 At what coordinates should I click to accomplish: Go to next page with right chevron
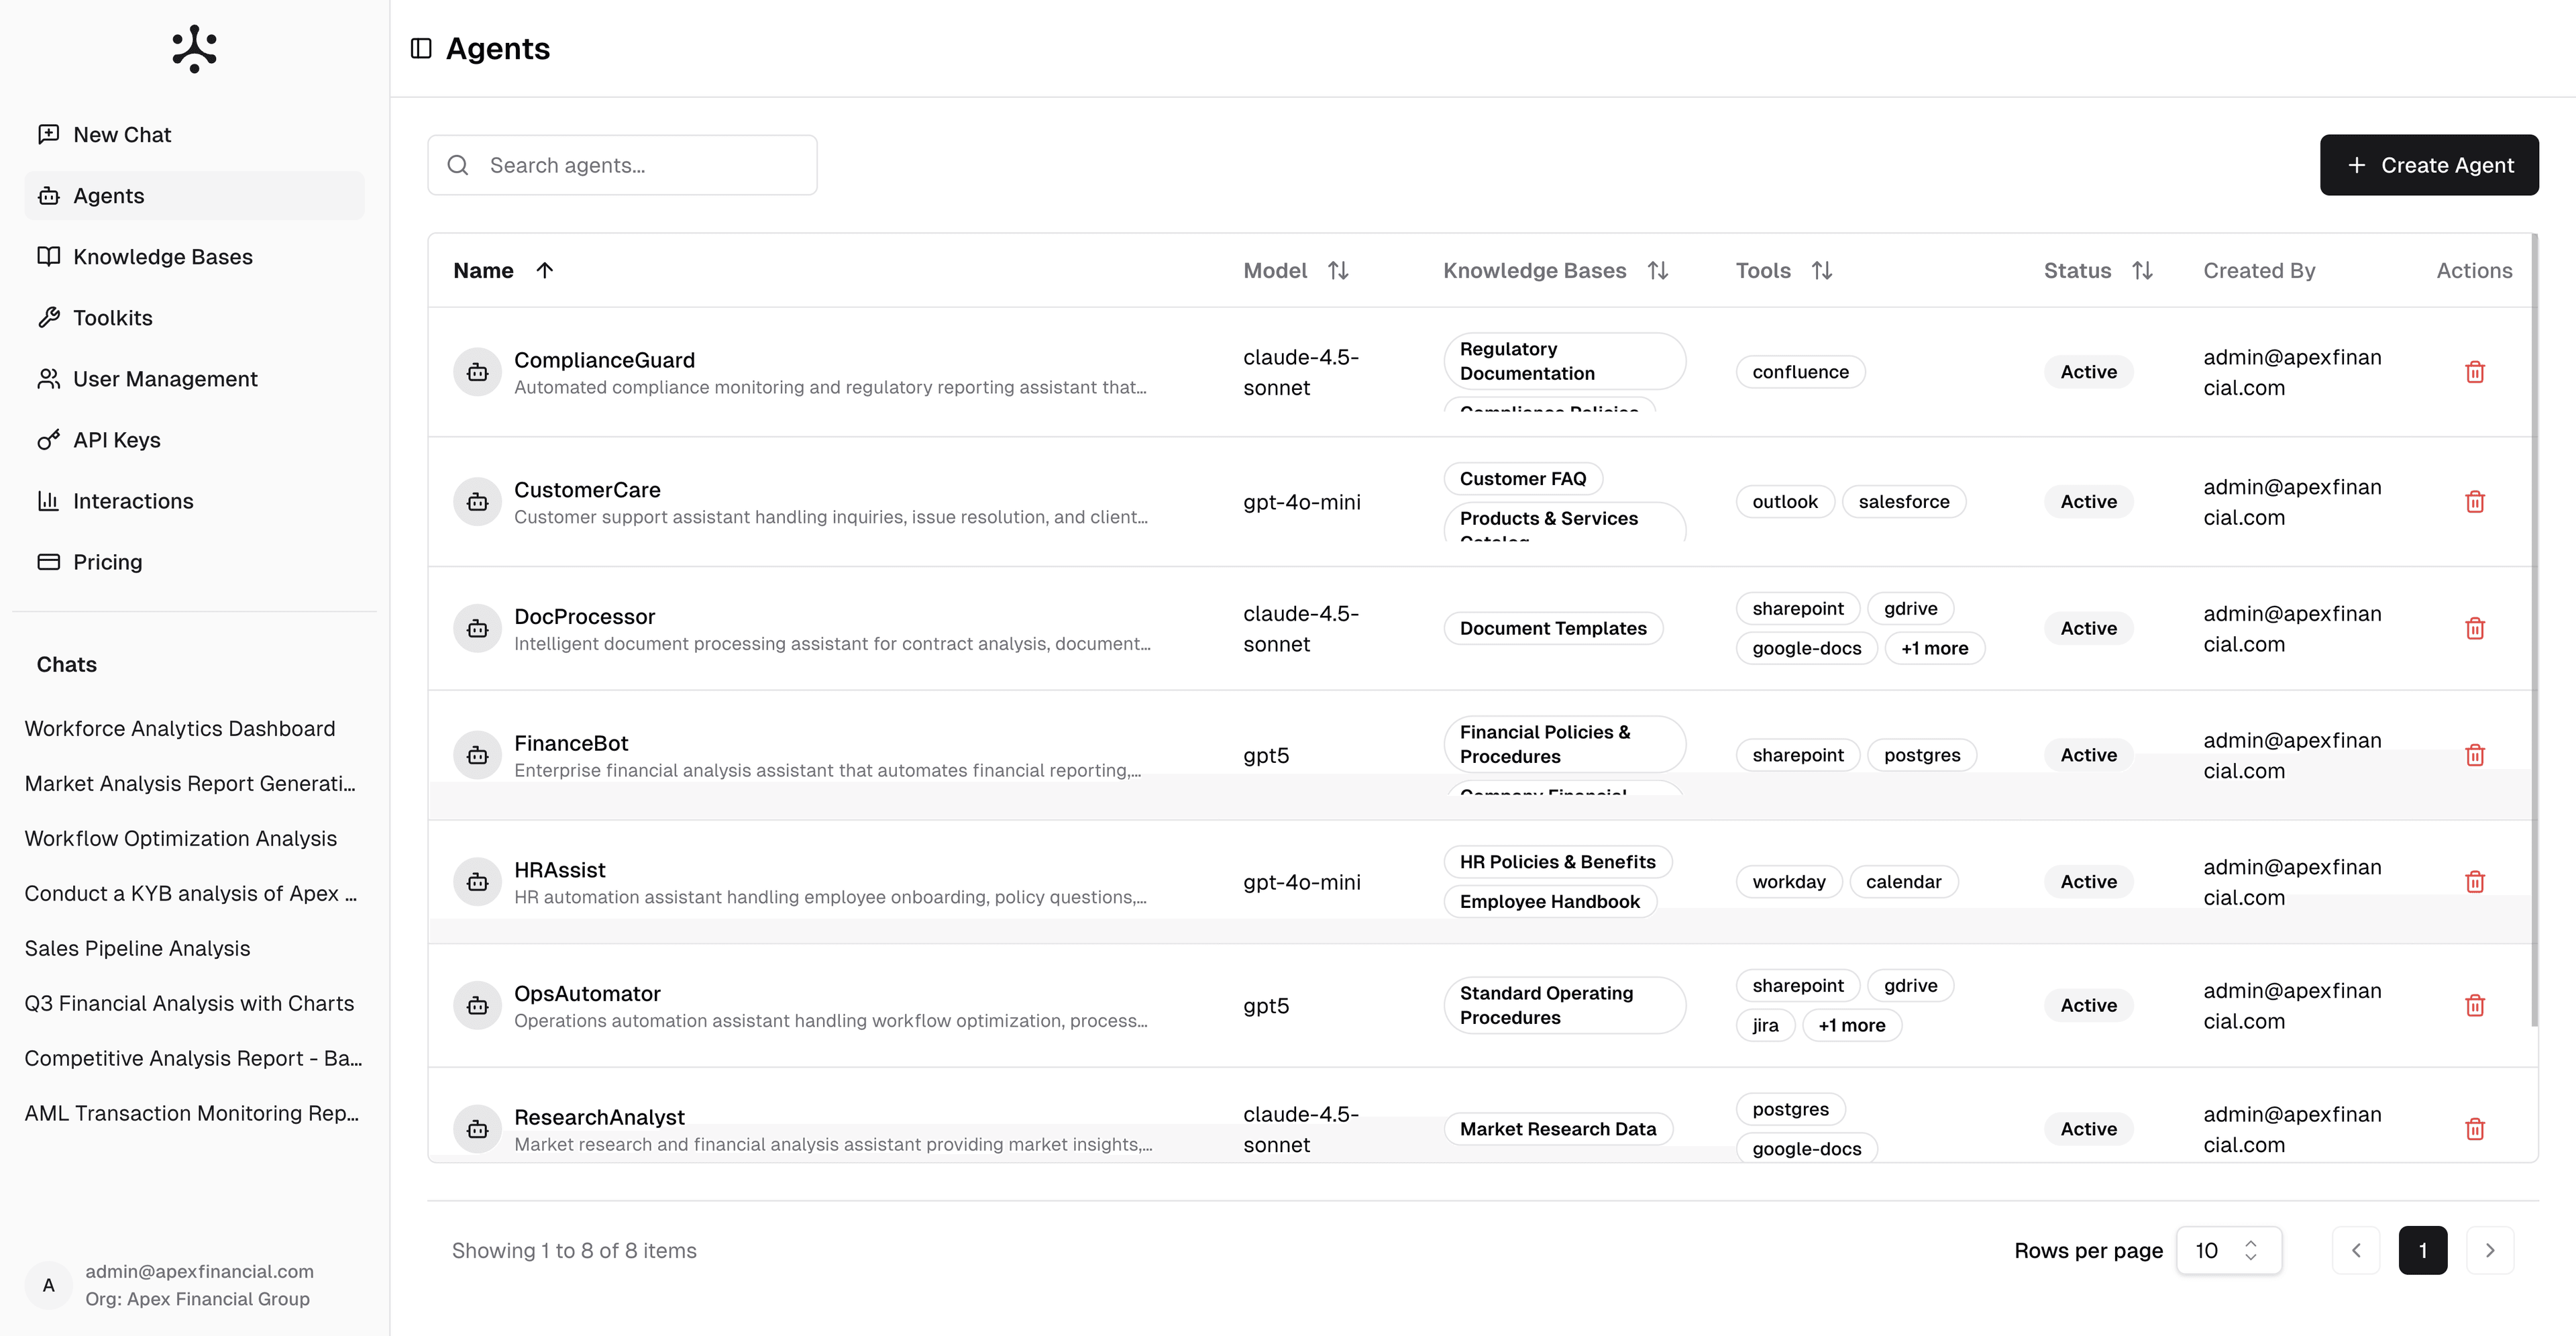[x=2490, y=1250]
